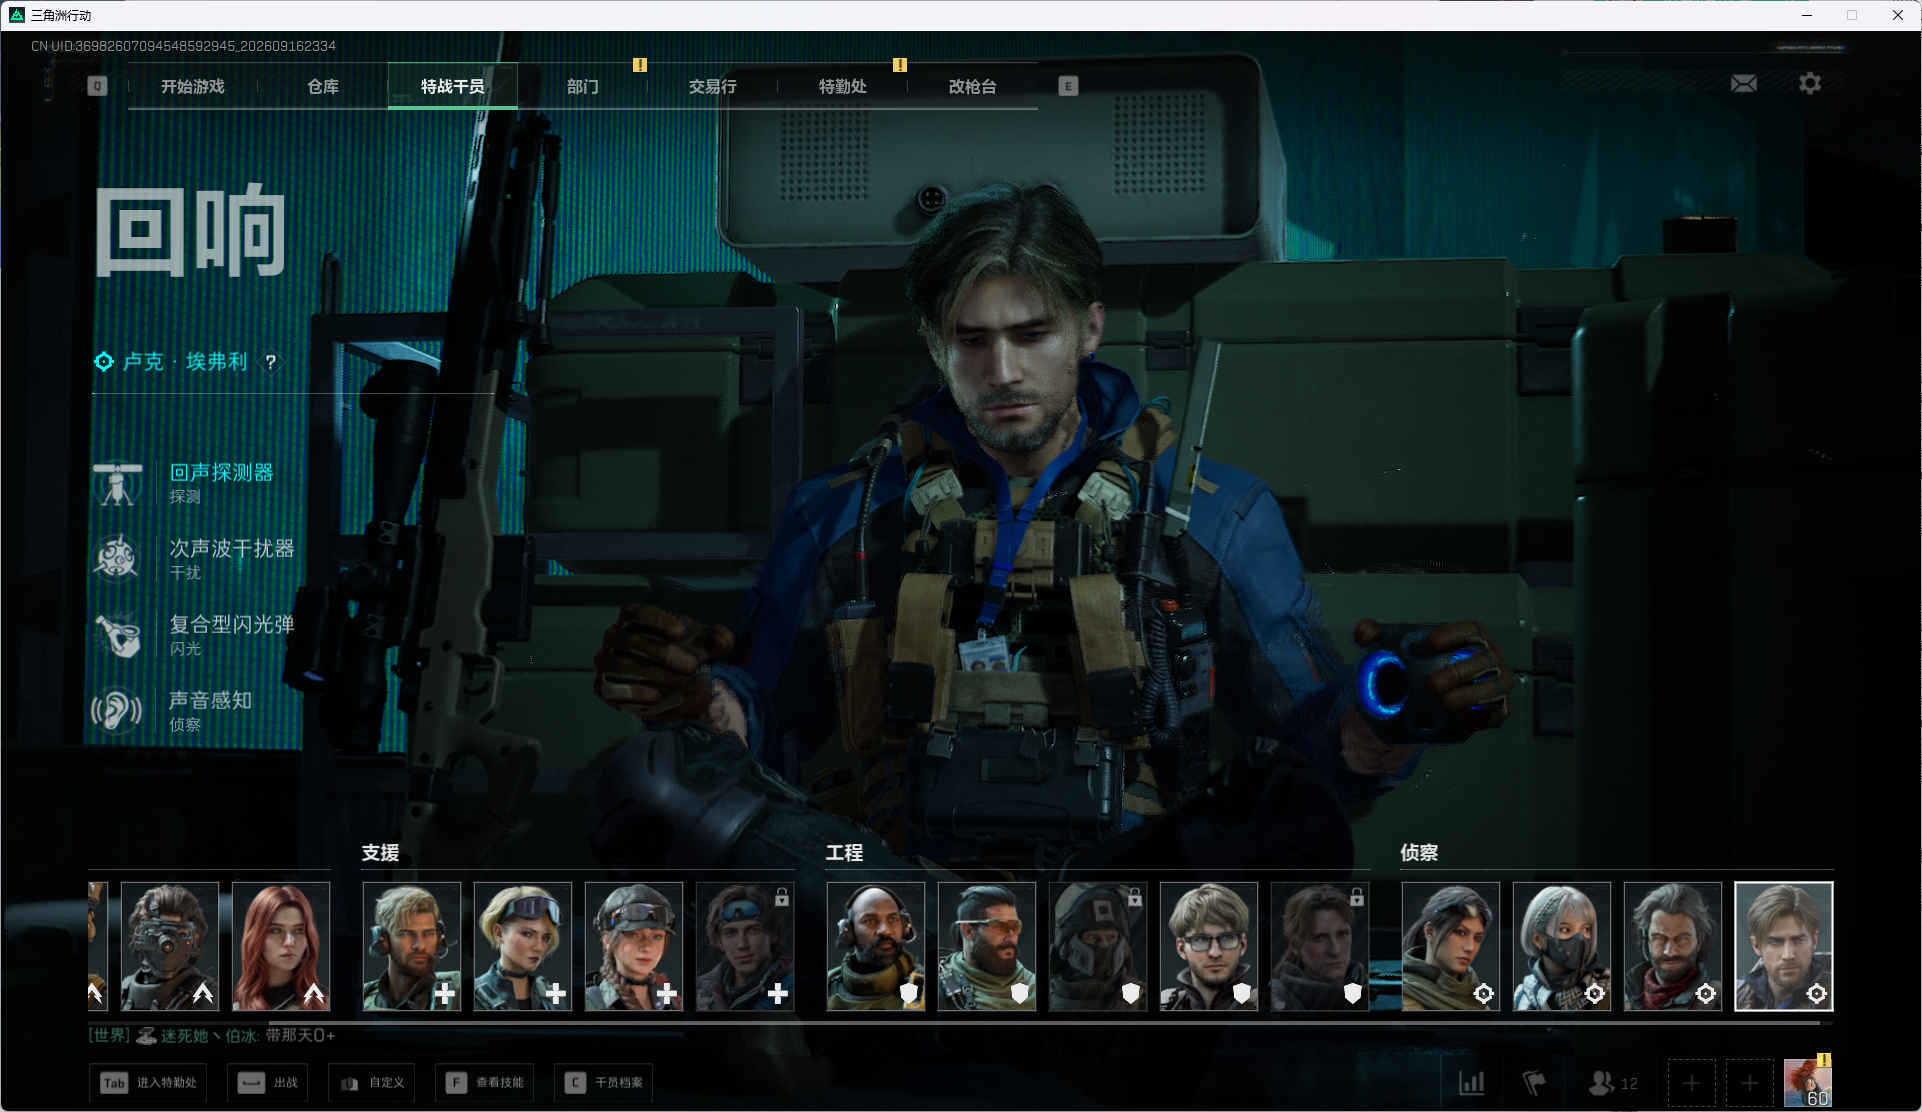Click the 回声探测器 skill name
This screenshot has width=1922, height=1112.
221,473
